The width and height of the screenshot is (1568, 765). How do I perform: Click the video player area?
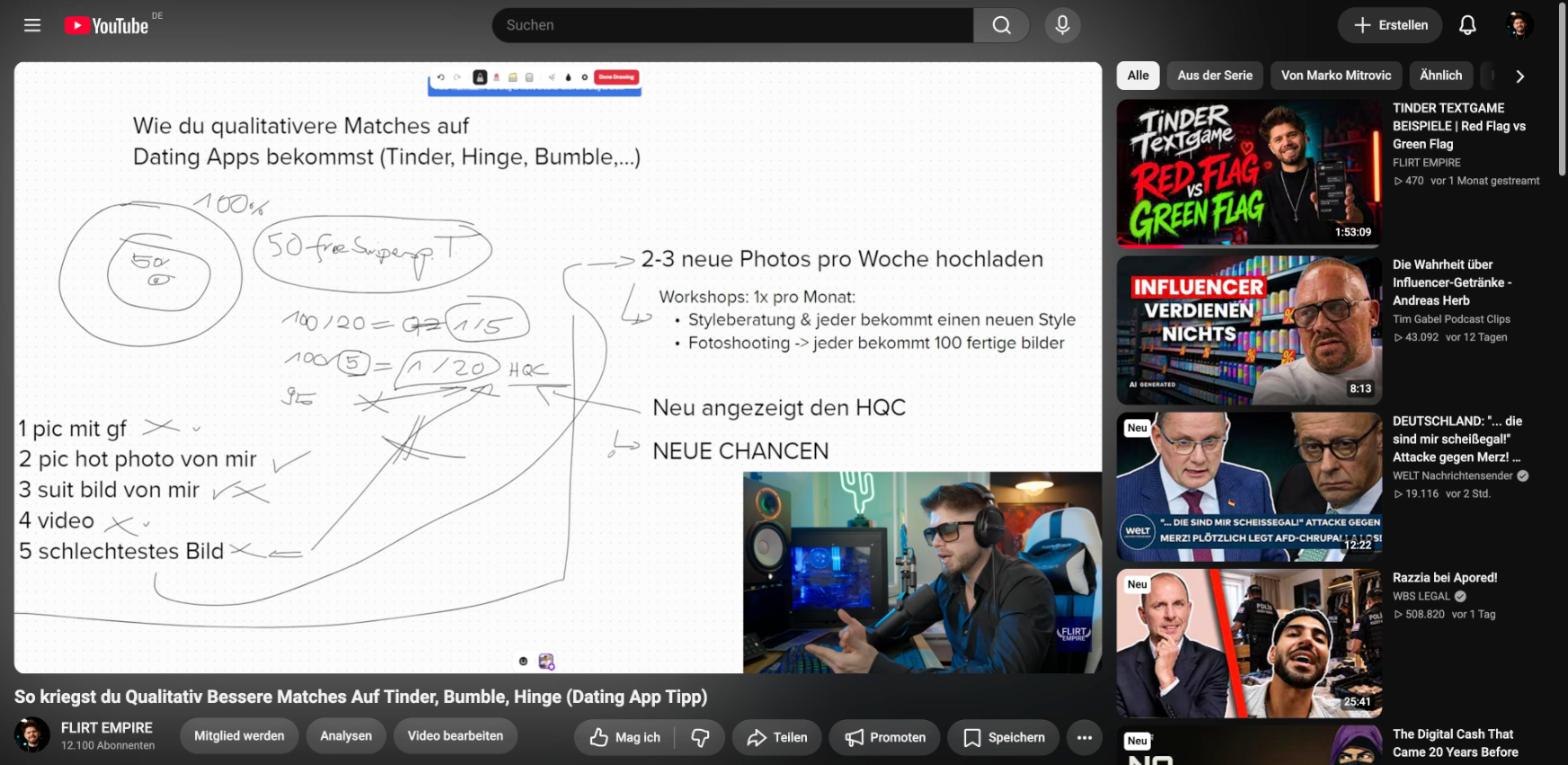[558, 368]
